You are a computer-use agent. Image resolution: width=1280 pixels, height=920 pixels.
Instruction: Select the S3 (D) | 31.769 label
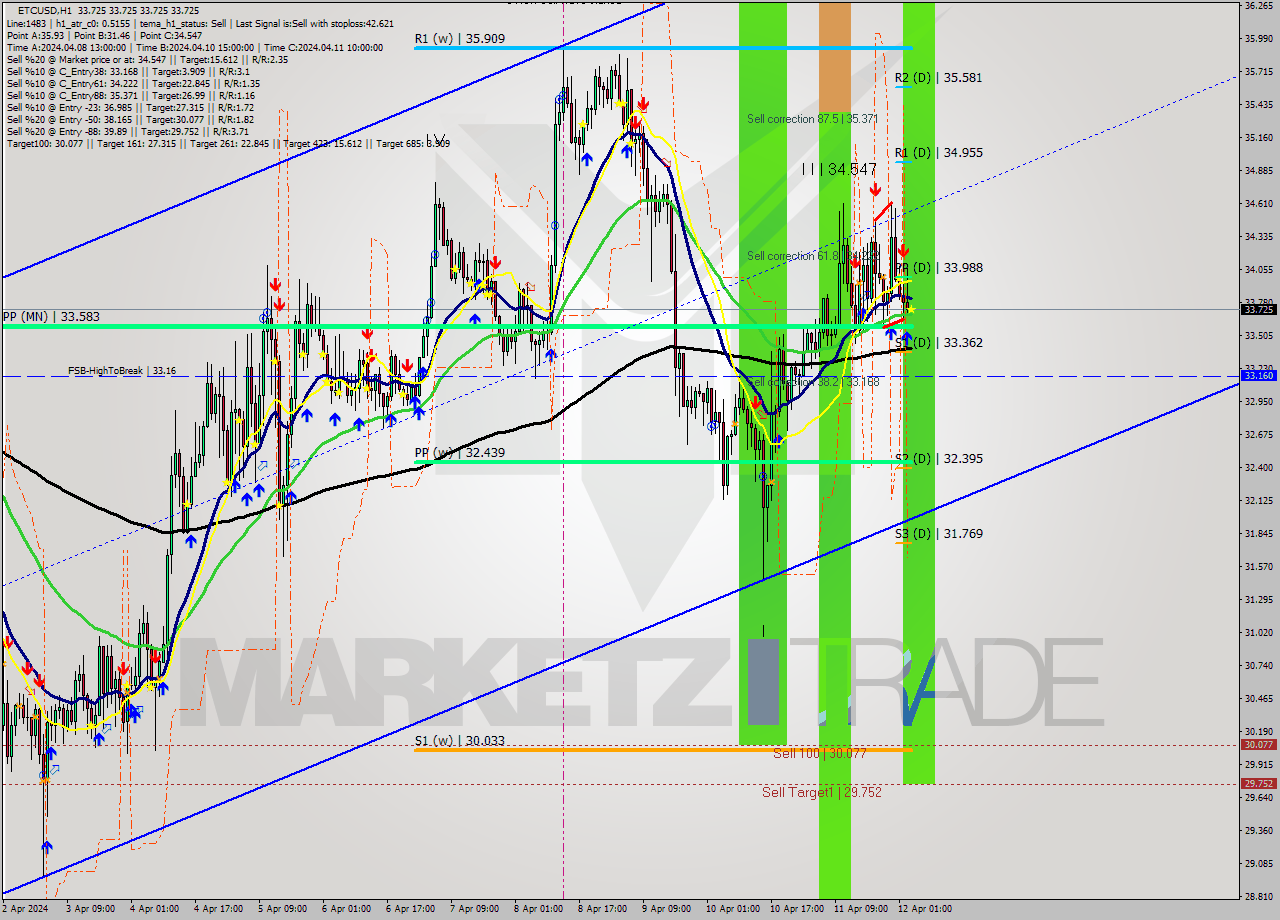(938, 533)
